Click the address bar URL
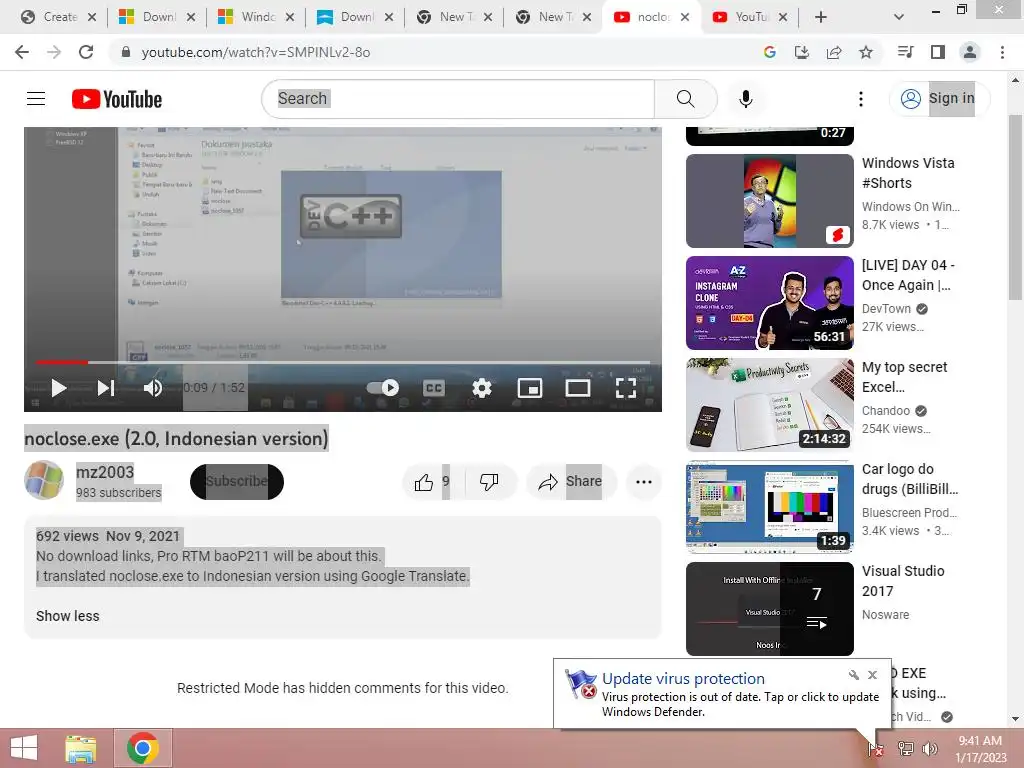Viewport: 1024px width, 768px height. (x=256, y=52)
